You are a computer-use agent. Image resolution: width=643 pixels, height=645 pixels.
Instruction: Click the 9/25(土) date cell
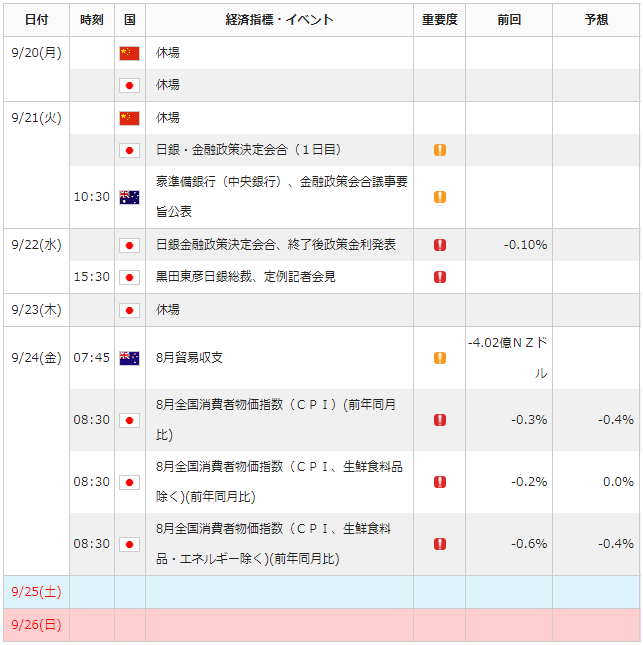(37, 592)
